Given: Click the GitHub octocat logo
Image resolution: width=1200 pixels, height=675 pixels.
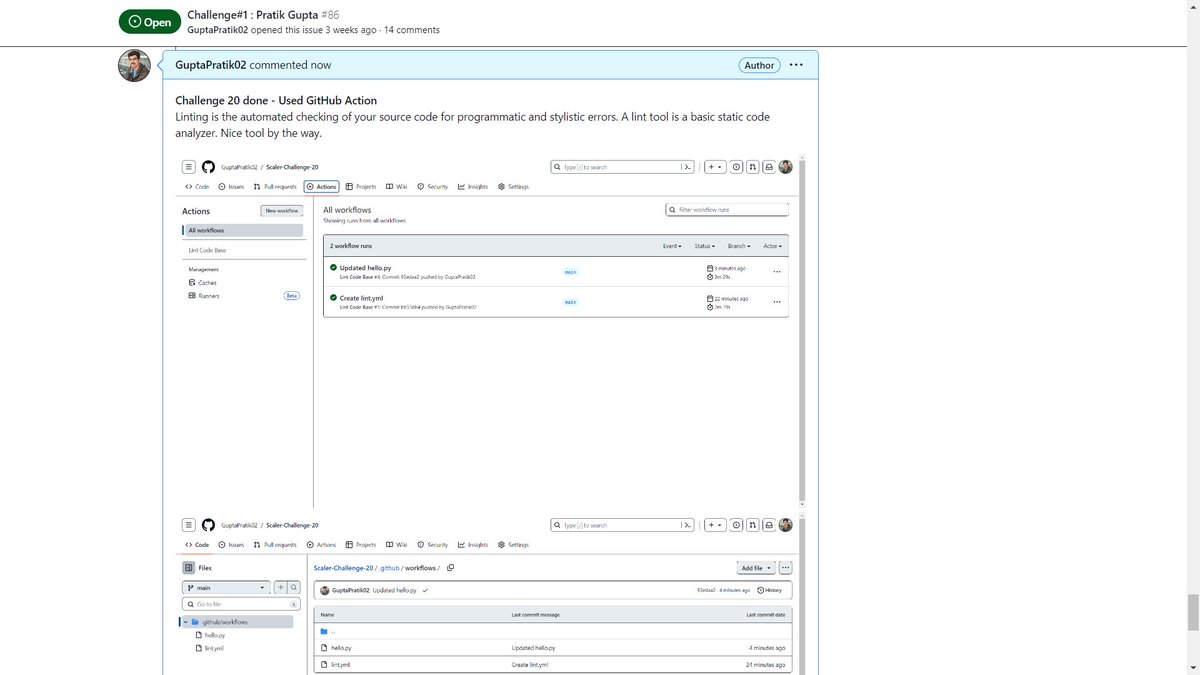Looking at the screenshot, I should pyautogui.click(x=208, y=167).
